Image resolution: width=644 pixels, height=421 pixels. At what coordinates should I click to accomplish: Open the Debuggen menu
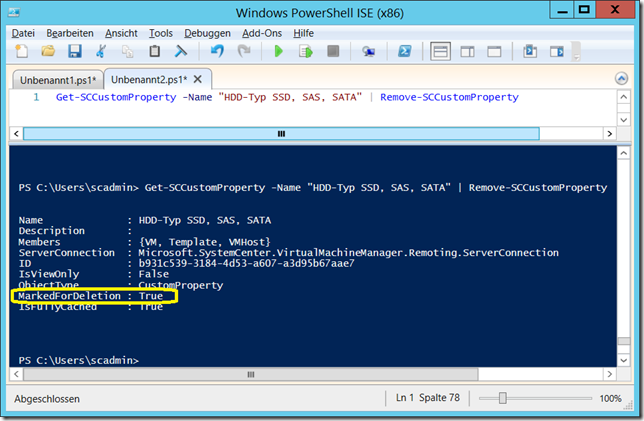pos(207,33)
